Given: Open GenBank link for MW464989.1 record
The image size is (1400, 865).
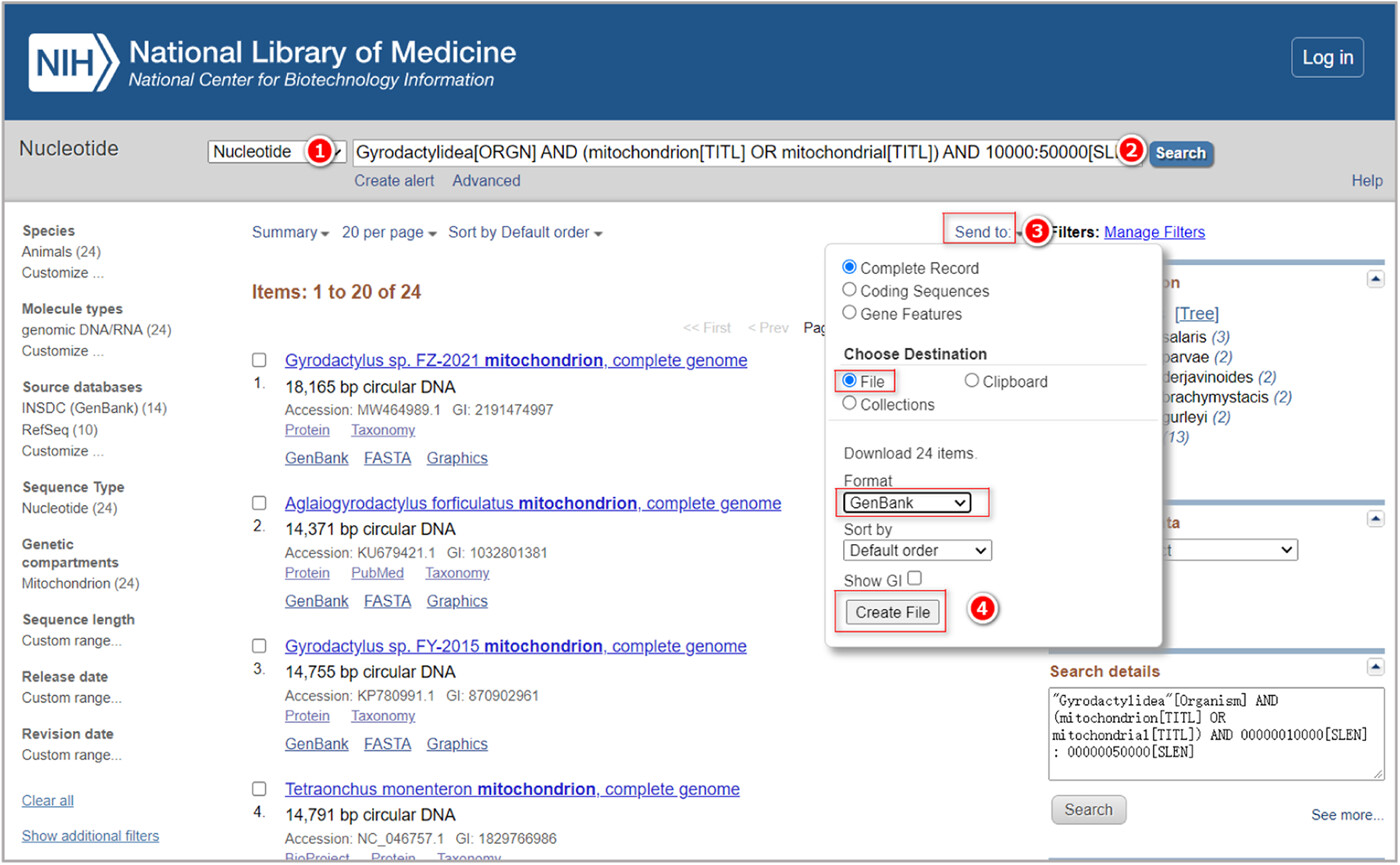Looking at the screenshot, I should (317, 458).
